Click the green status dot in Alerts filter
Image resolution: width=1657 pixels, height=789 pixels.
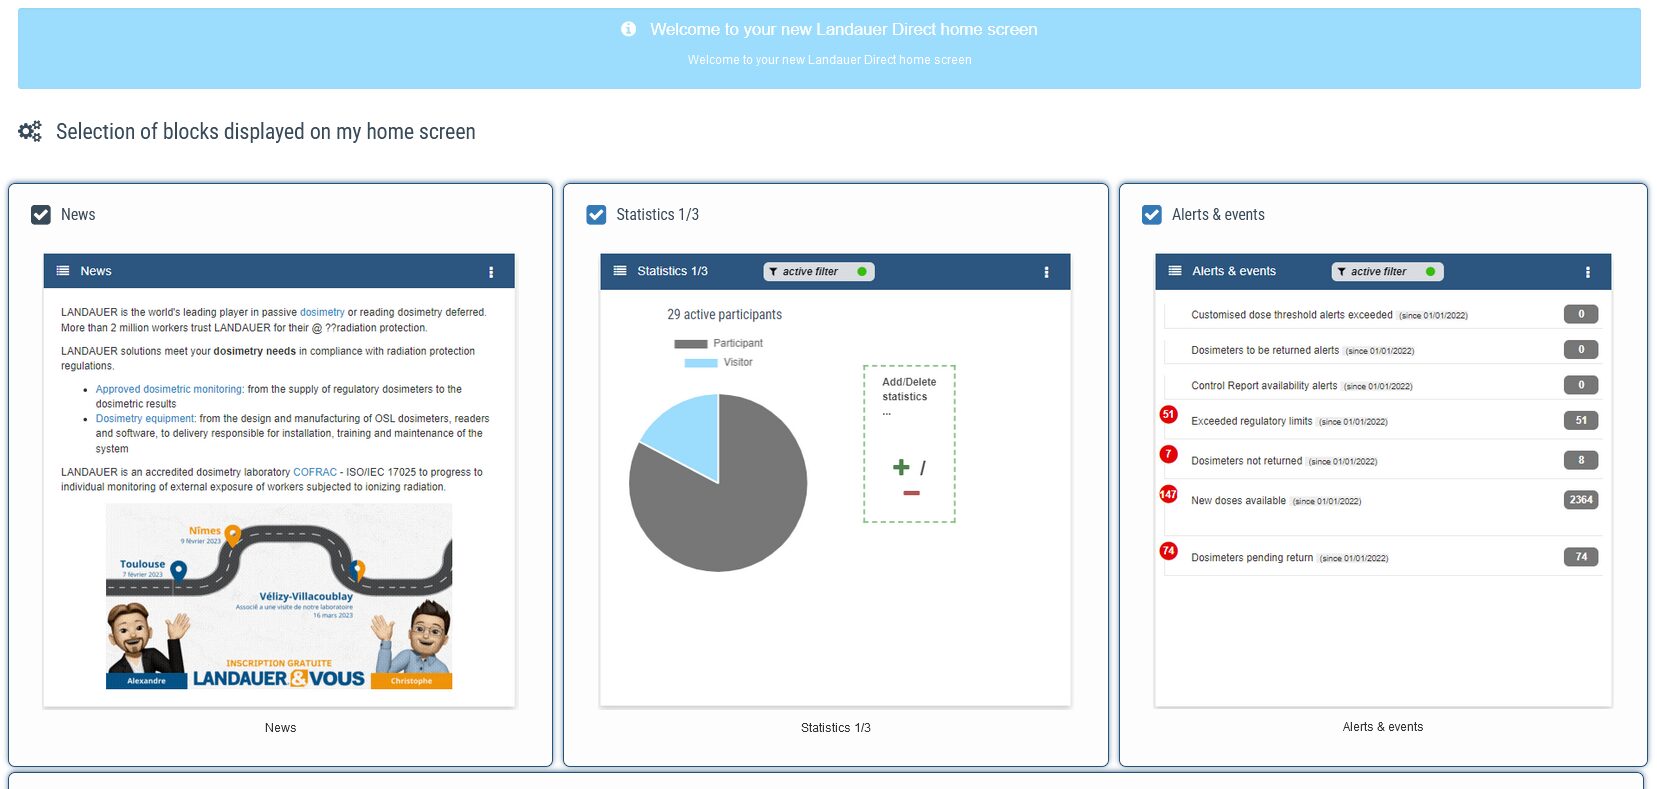[x=1430, y=272]
